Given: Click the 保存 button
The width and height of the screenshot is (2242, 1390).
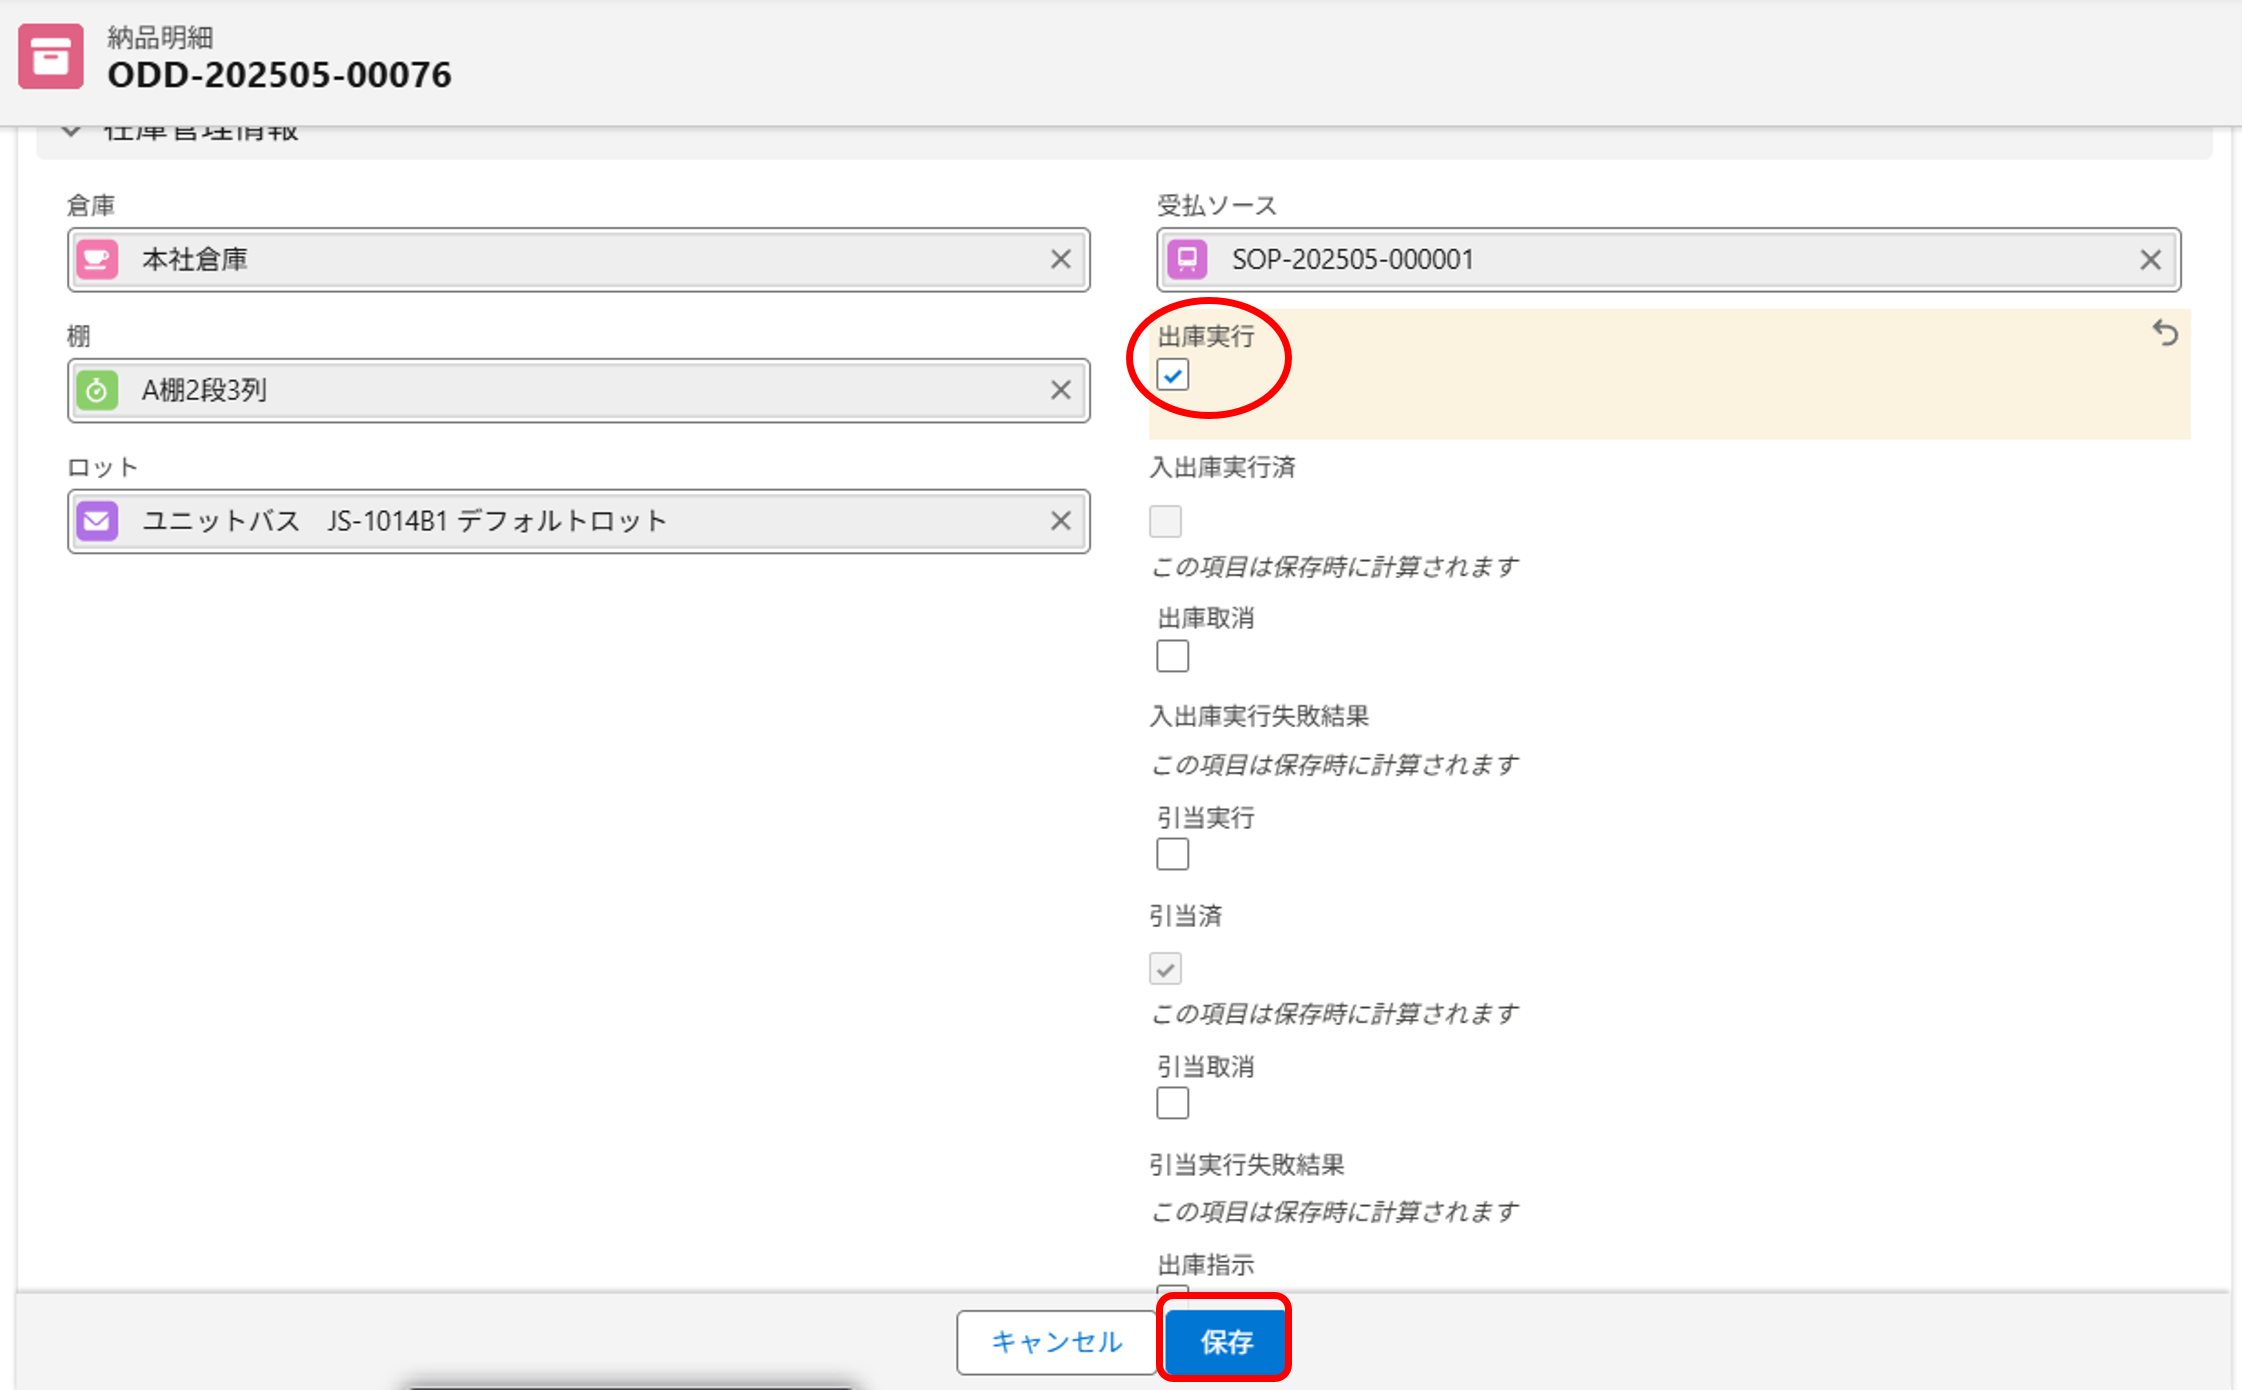Looking at the screenshot, I should pyautogui.click(x=1226, y=1342).
